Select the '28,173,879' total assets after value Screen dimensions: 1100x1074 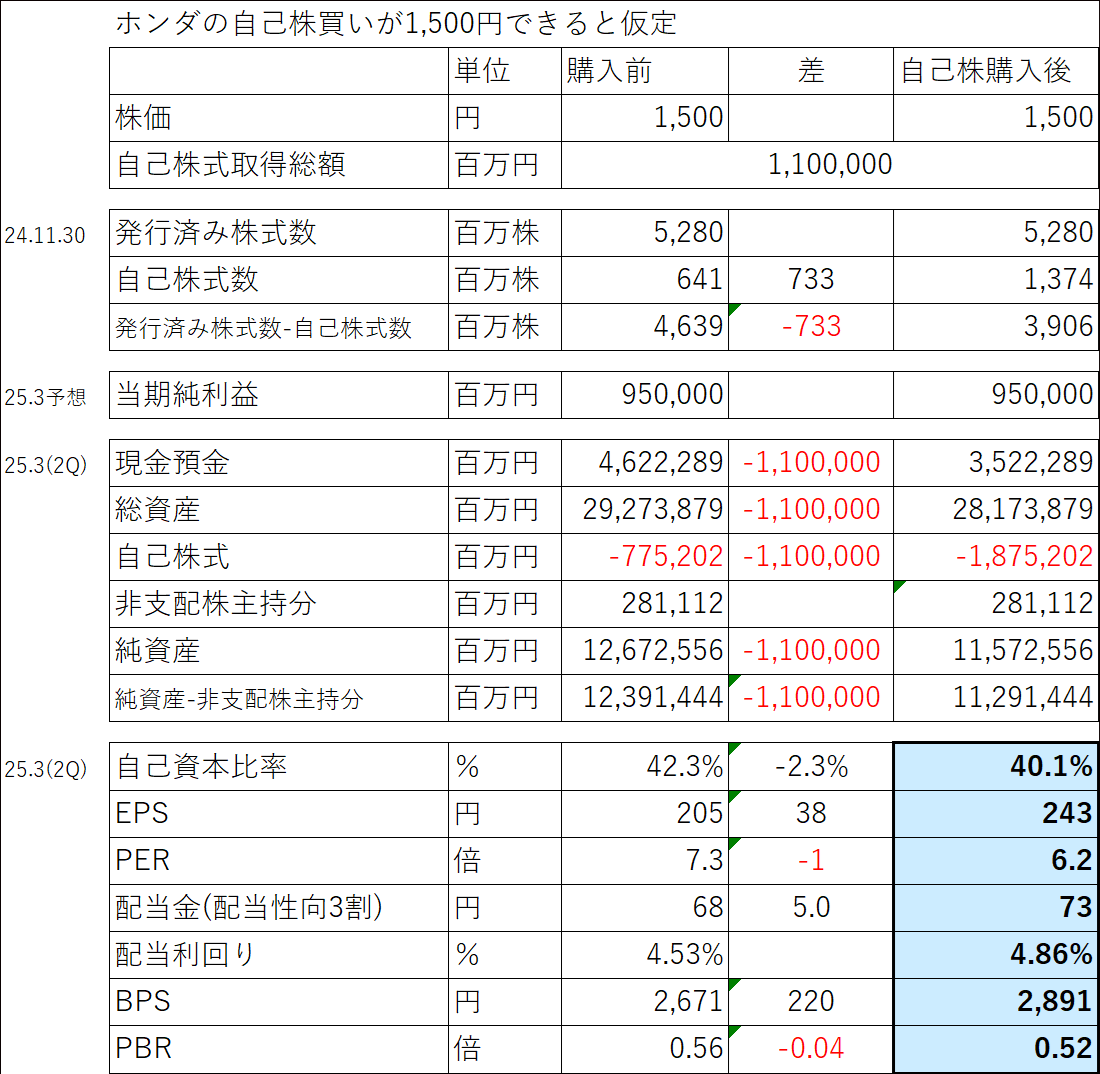pyautogui.click(x=1023, y=509)
